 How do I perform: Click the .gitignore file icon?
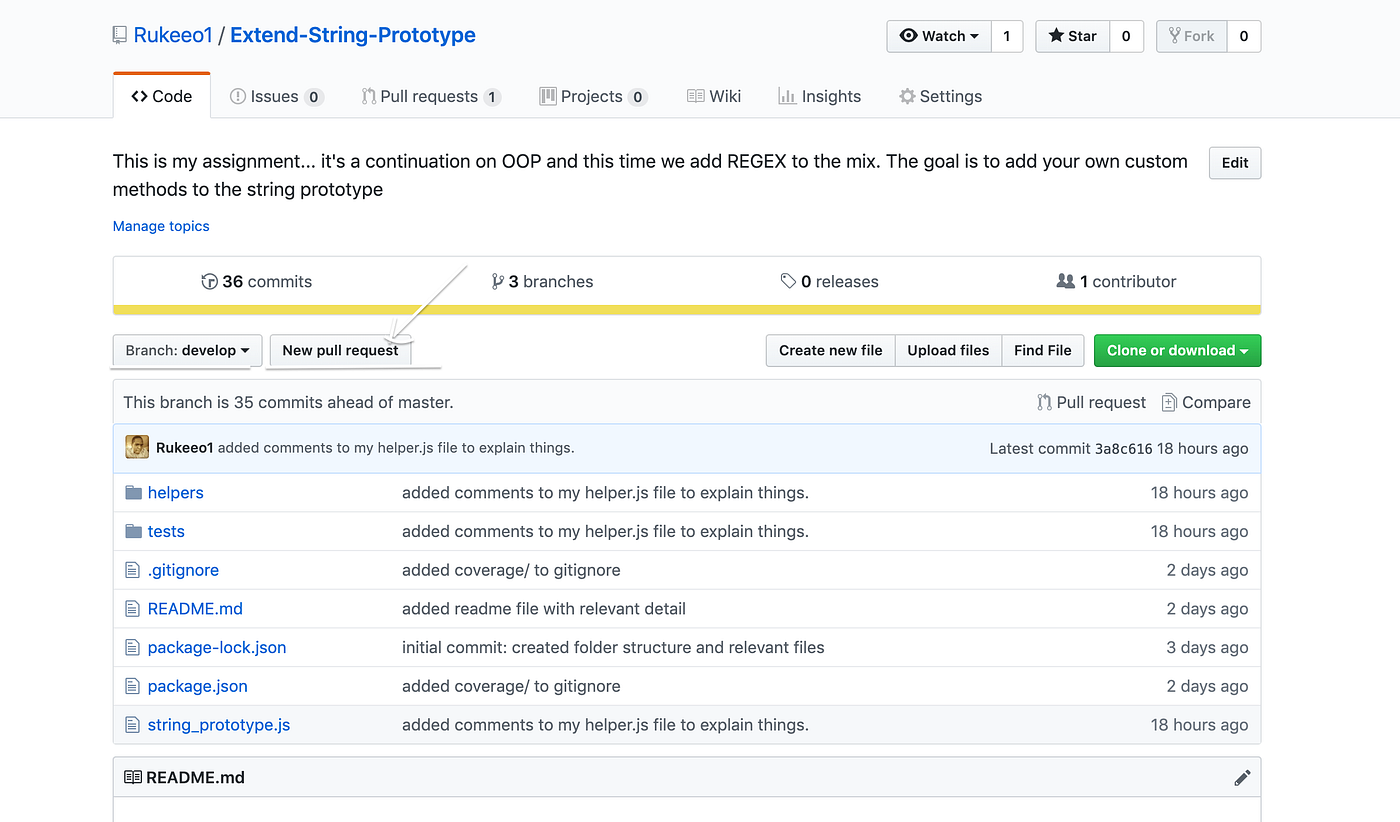(132, 570)
